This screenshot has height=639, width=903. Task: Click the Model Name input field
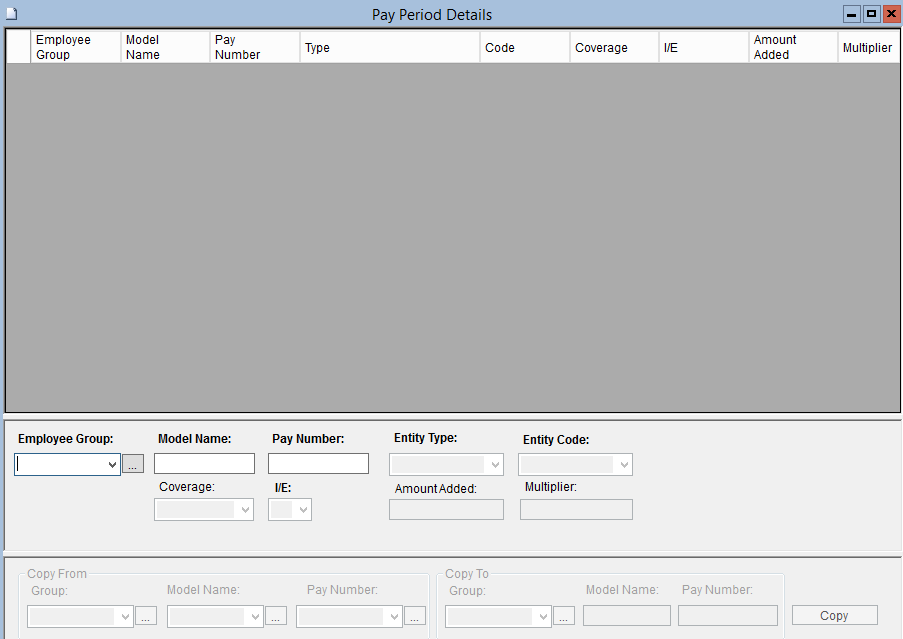click(x=204, y=464)
